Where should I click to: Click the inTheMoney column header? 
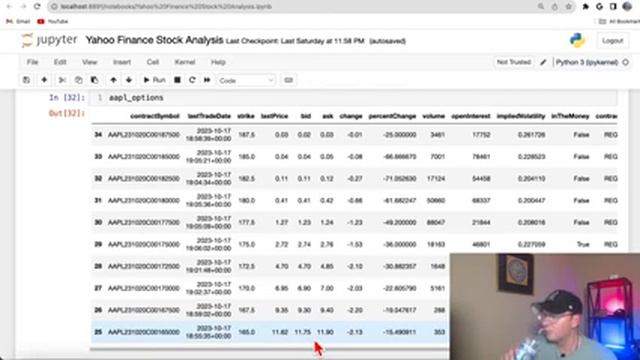pos(570,116)
